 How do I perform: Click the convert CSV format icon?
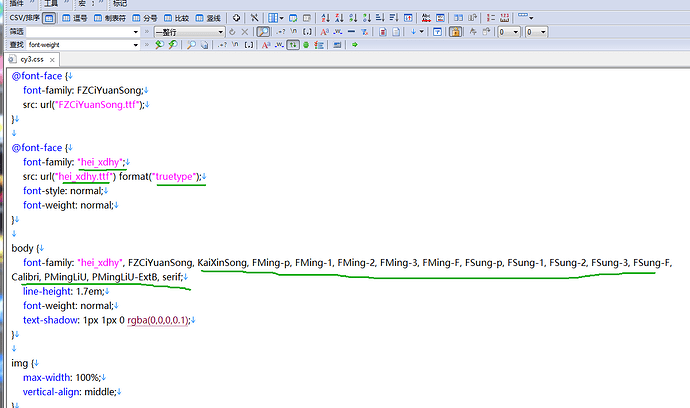click(x=293, y=18)
